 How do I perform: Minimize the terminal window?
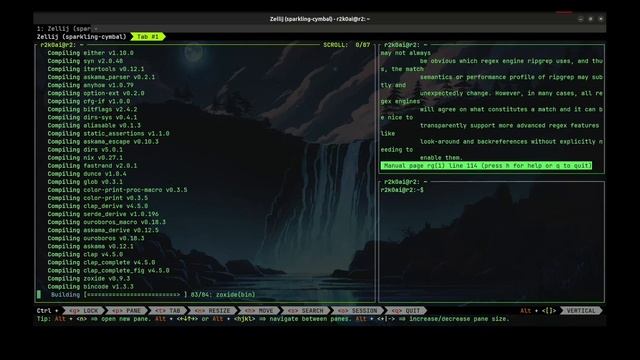(580, 19)
